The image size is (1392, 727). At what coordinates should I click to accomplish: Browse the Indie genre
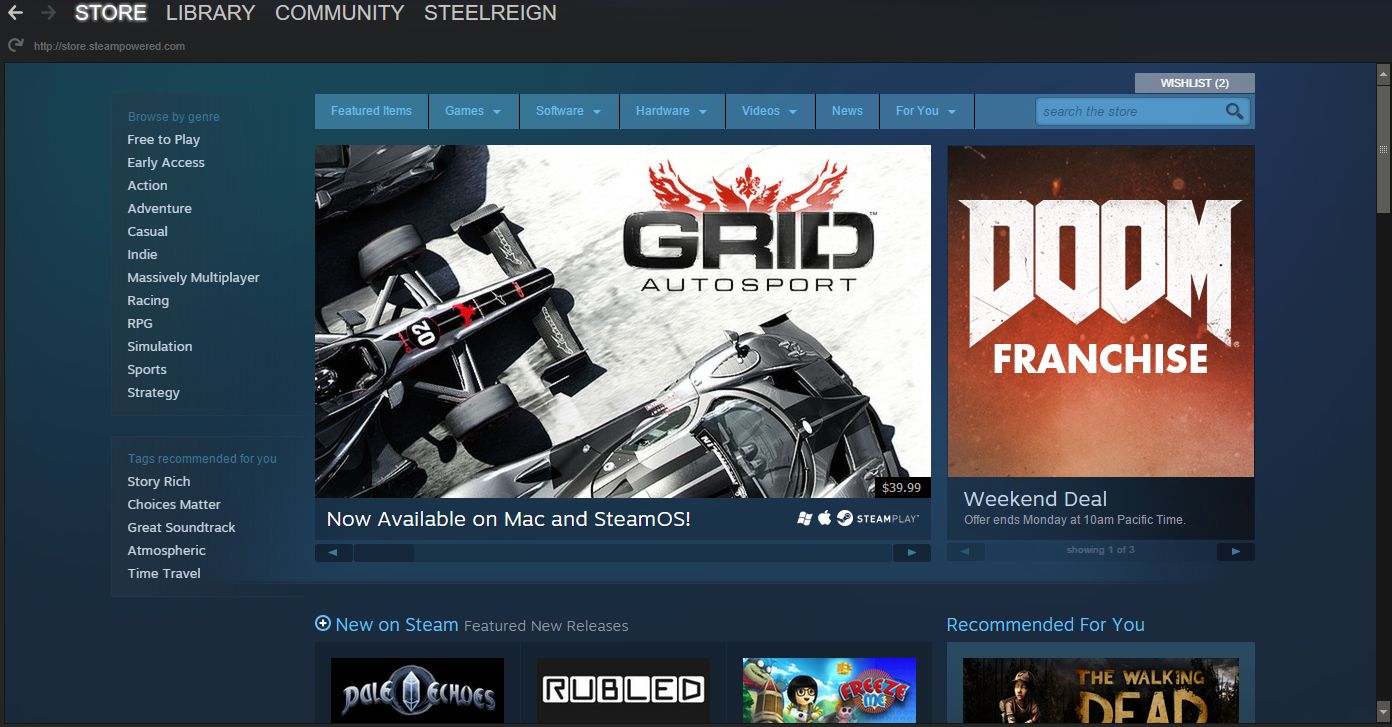tap(142, 254)
